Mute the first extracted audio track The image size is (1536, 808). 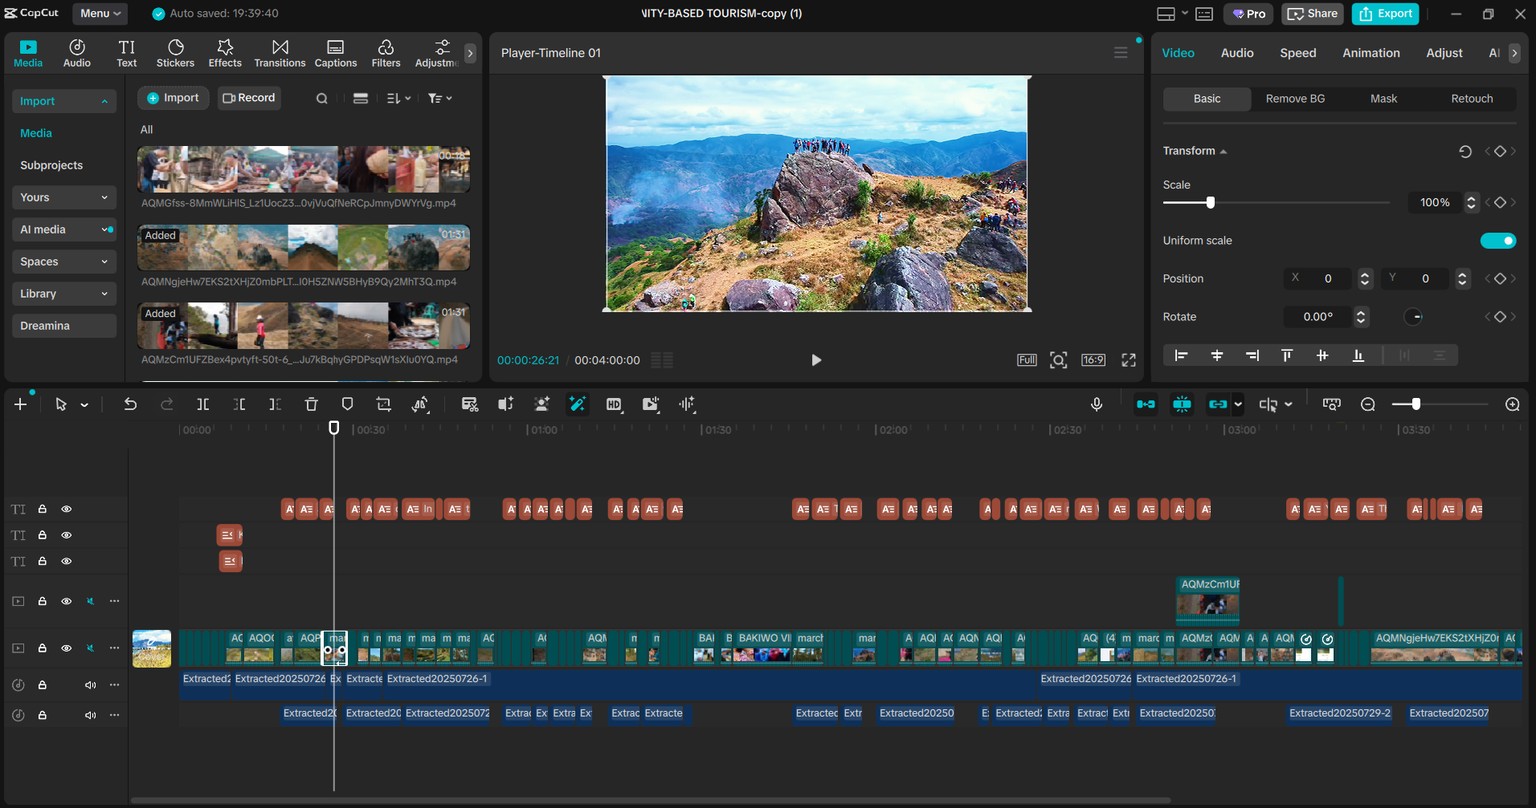click(90, 685)
